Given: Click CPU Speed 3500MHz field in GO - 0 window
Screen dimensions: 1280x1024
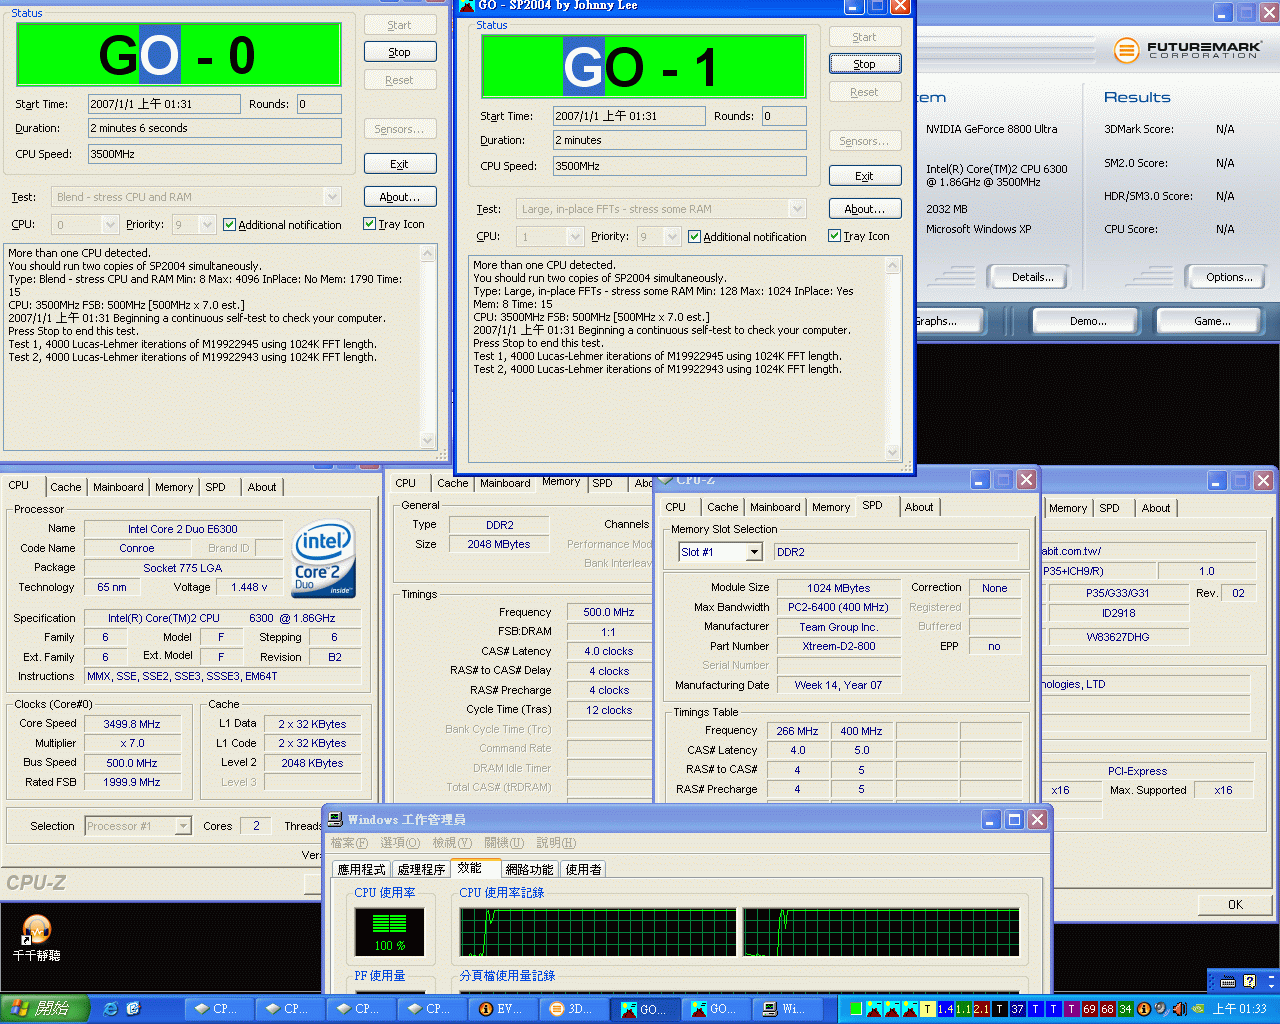Looking at the screenshot, I should click(215, 154).
